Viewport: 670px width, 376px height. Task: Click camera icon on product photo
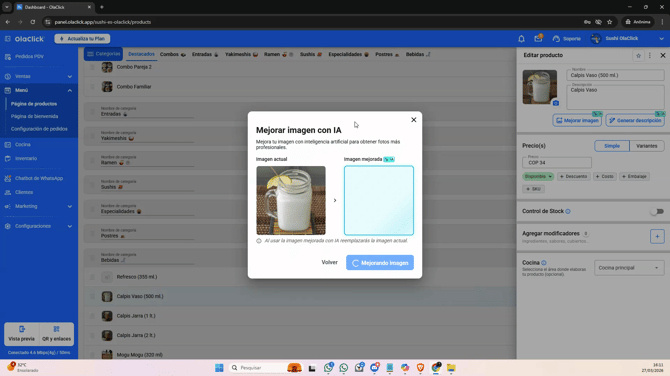[x=555, y=103]
